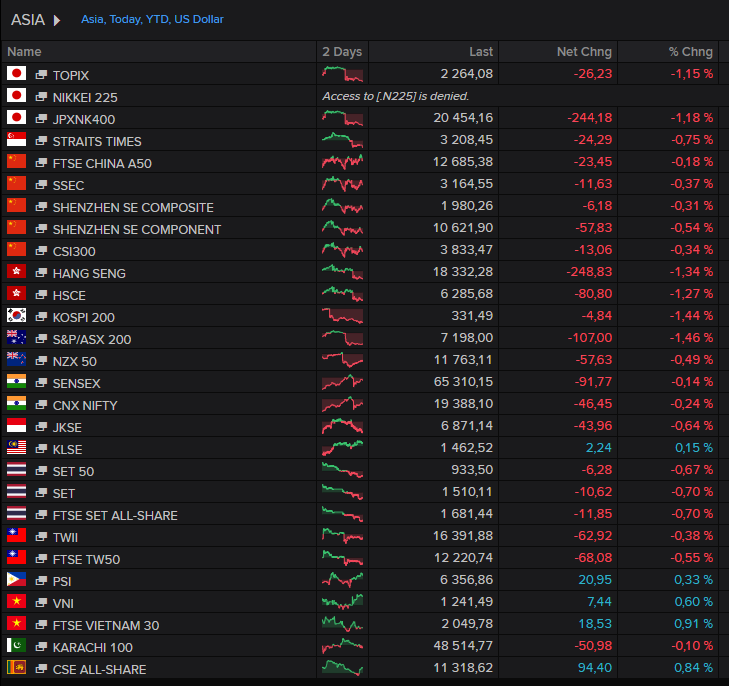This screenshot has width=729, height=686.
Task: Sort by the Net Chng column header
Action: 584,52
